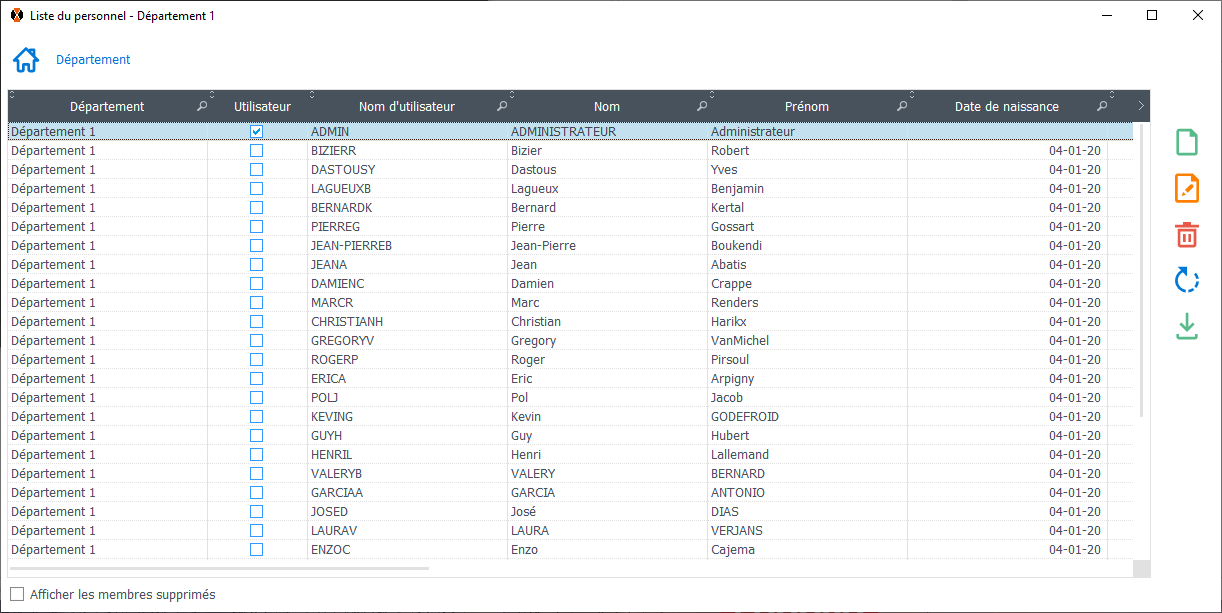Click the blue refresh icon
The height and width of the screenshot is (613, 1222).
click(1186, 280)
